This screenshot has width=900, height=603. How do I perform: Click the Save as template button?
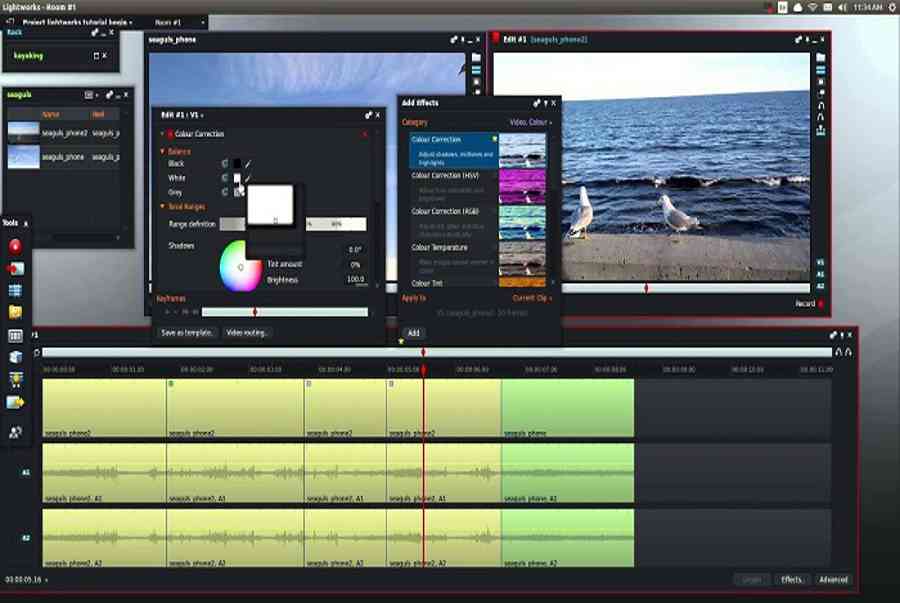pos(187,332)
